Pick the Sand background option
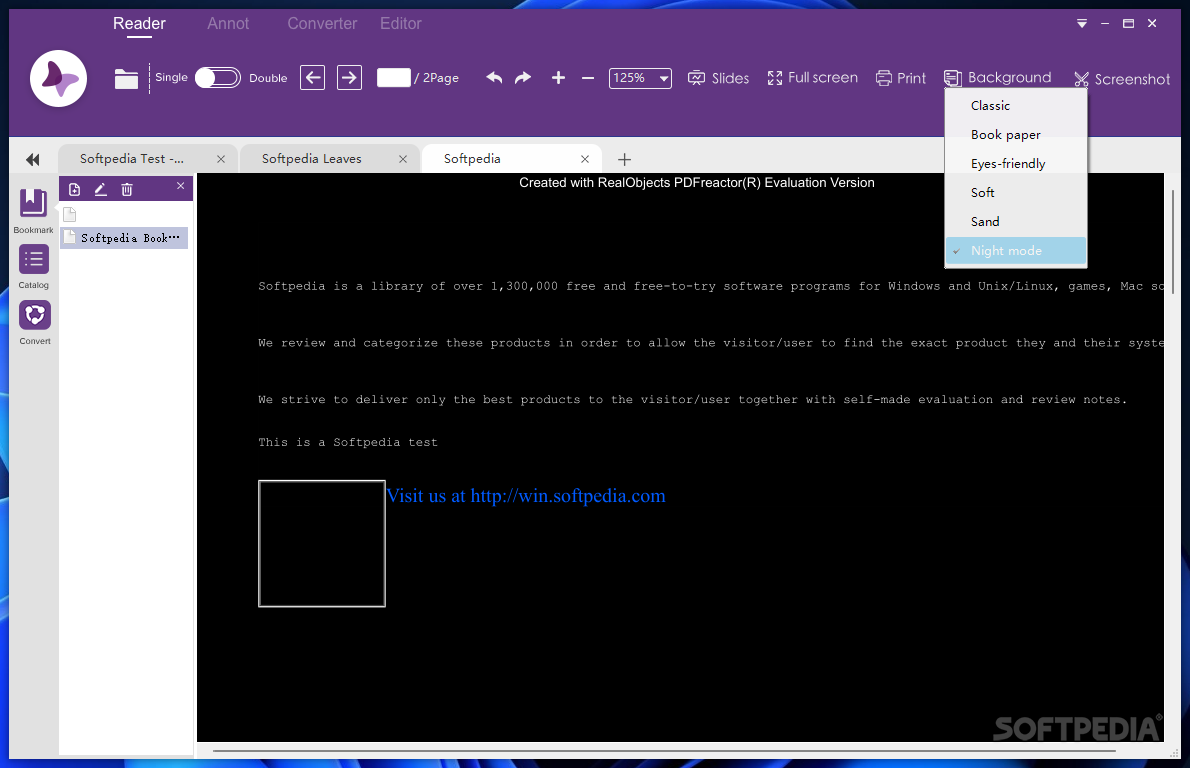The image size is (1190, 768). pyautogui.click(x=1015, y=221)
